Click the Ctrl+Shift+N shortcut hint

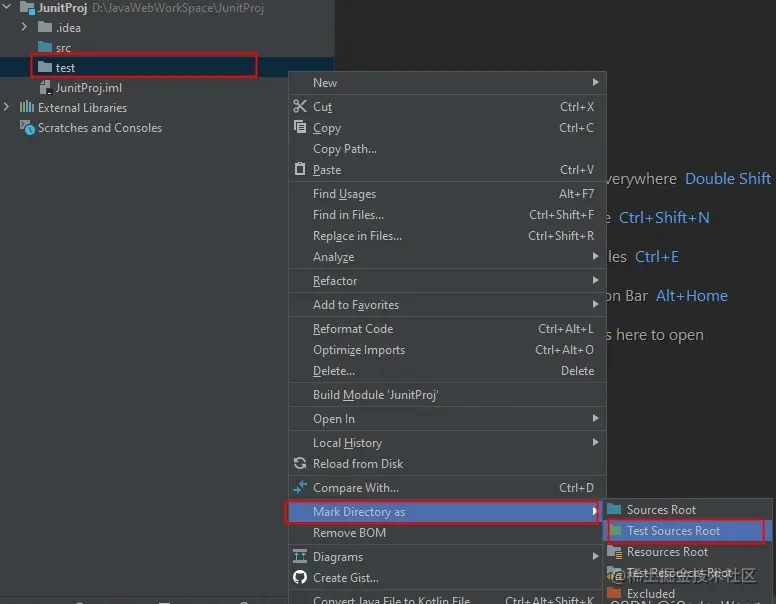664,217
